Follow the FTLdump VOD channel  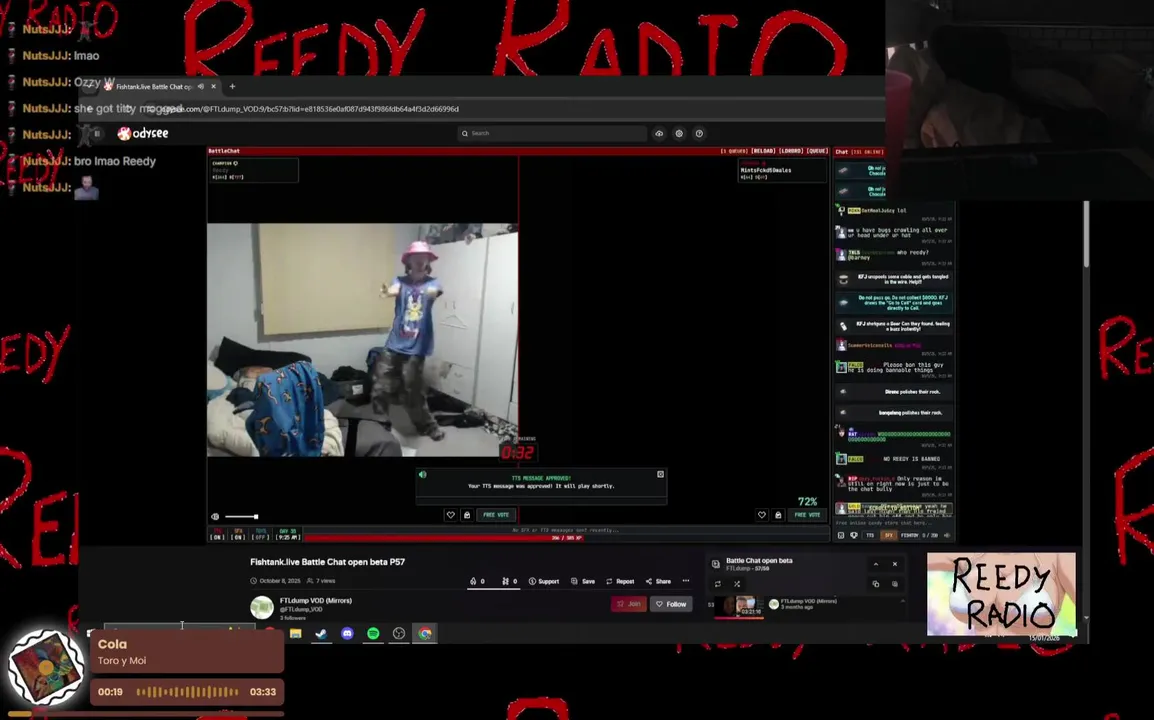click(671, 604)
